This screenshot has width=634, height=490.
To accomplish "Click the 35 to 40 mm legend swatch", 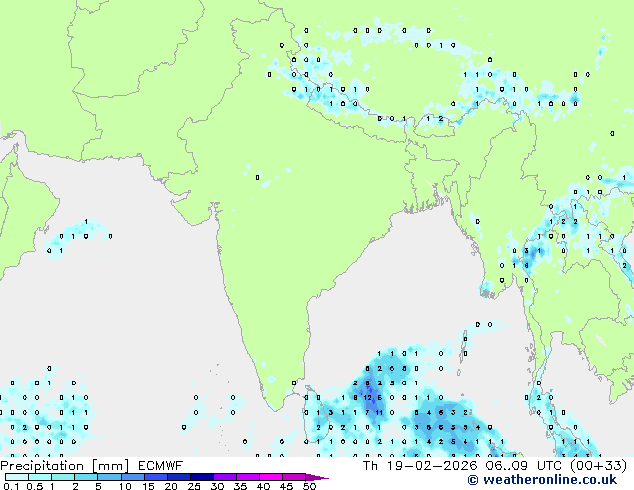I will (247, 477).
